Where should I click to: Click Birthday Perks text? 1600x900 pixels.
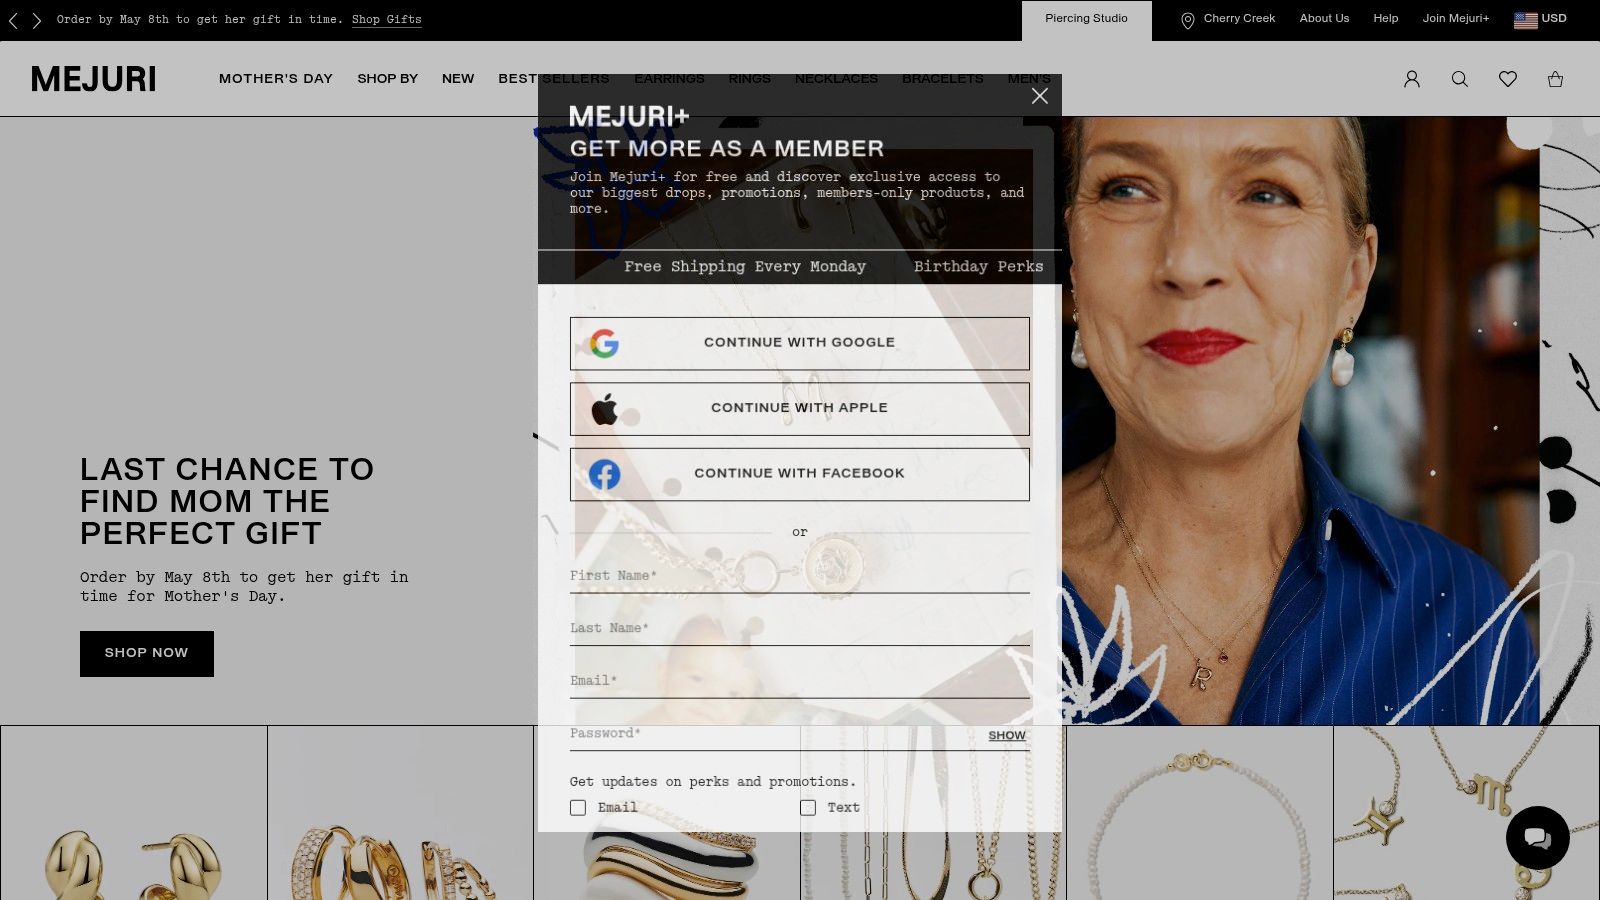(x=978, y=267)
